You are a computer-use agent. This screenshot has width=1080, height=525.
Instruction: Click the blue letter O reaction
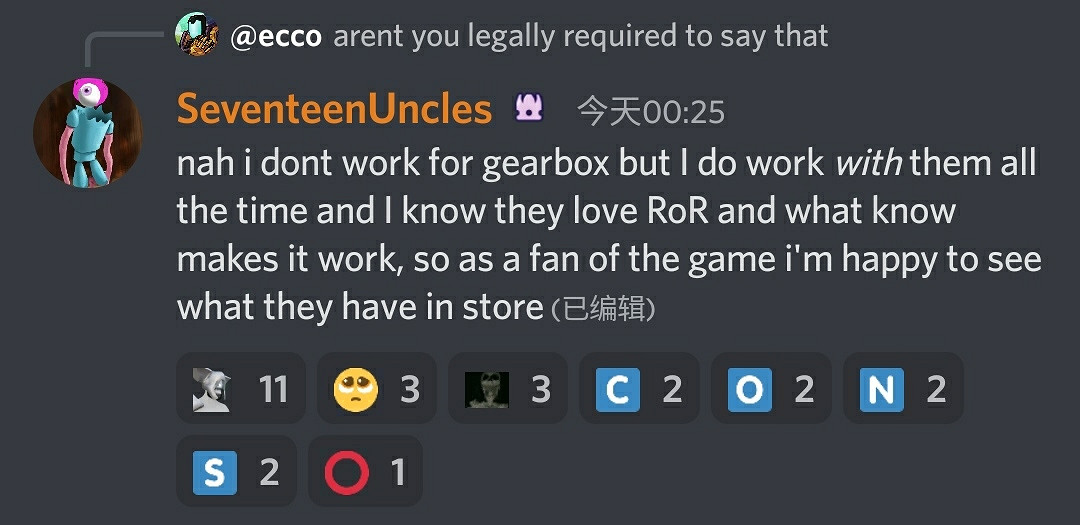[771, 390]
